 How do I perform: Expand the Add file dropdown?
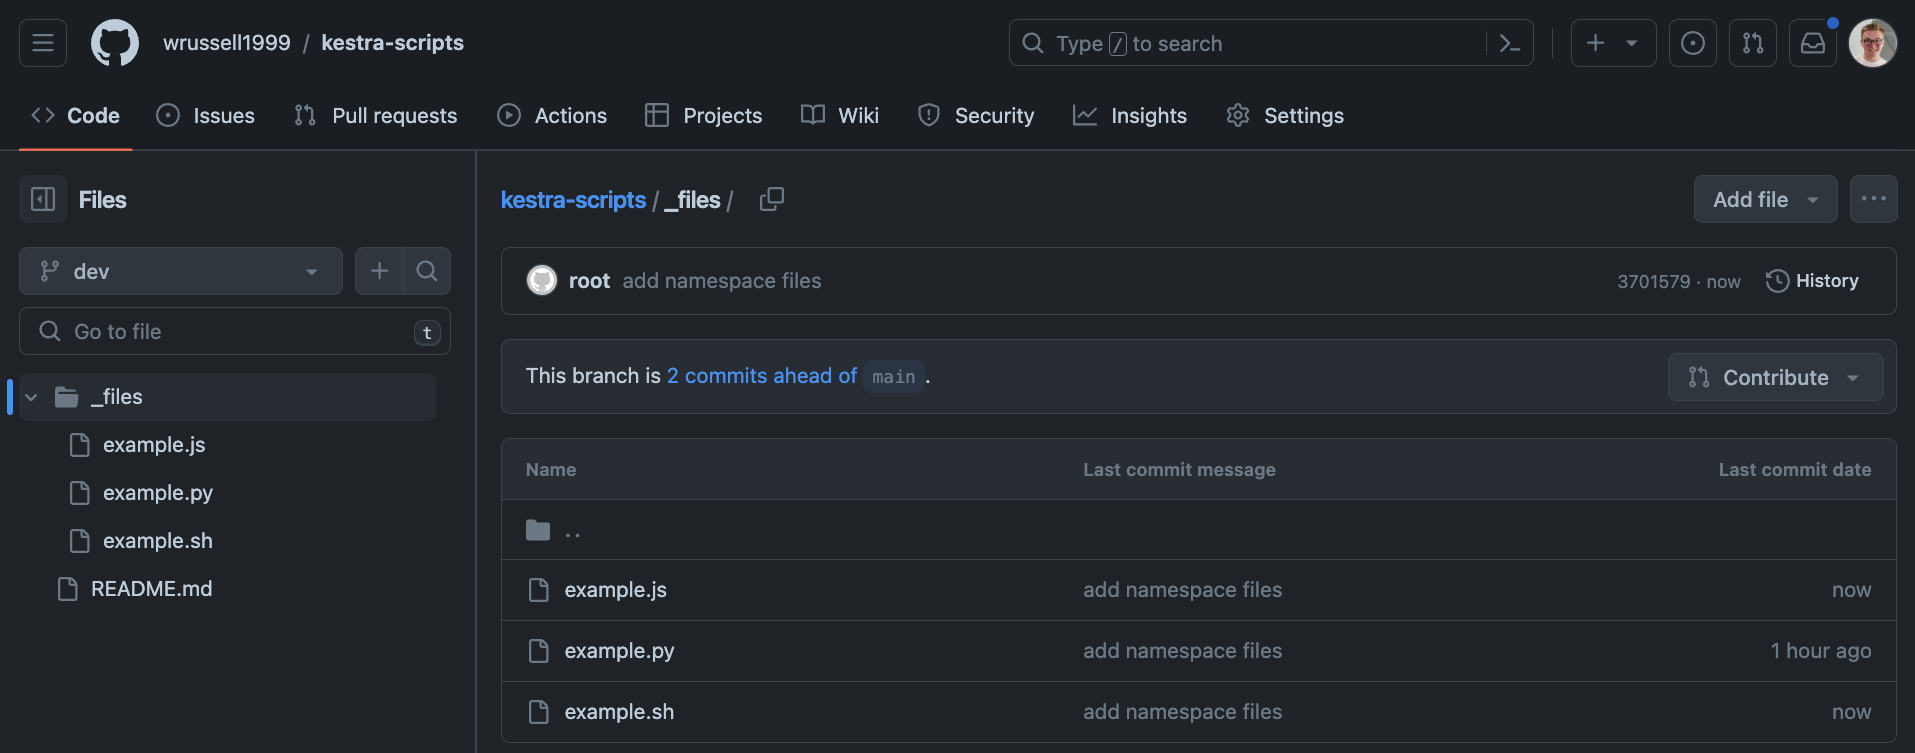[x=1765, y=200]
